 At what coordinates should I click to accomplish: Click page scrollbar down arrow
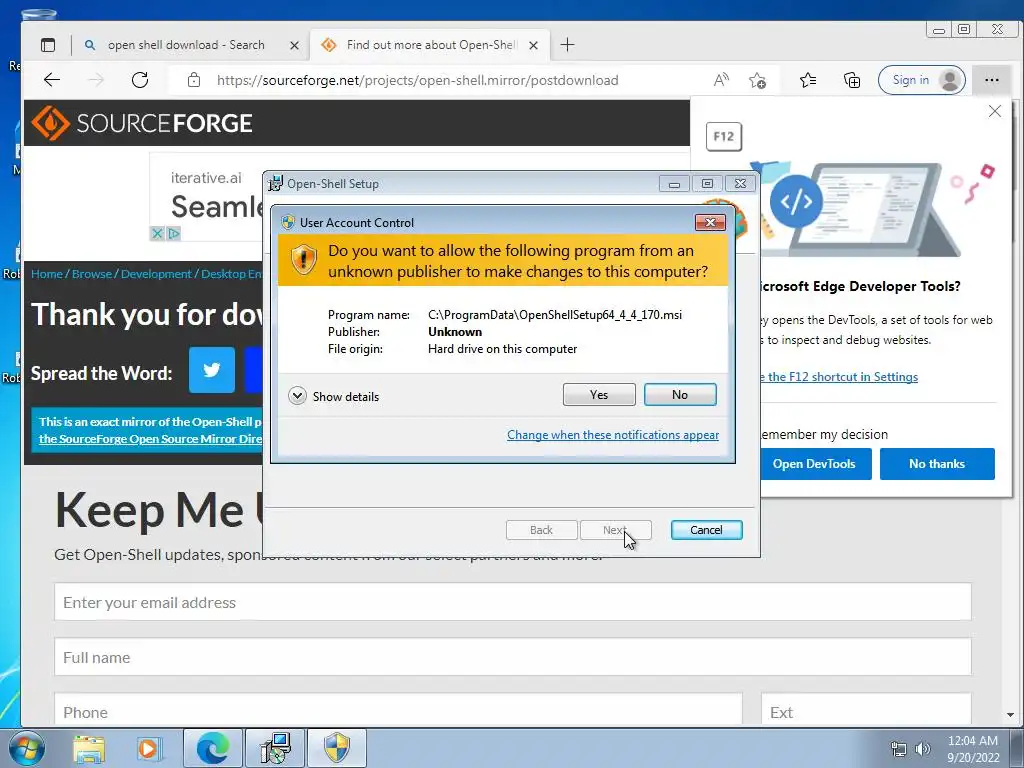pyautogui.click(x=1010, y=715)
